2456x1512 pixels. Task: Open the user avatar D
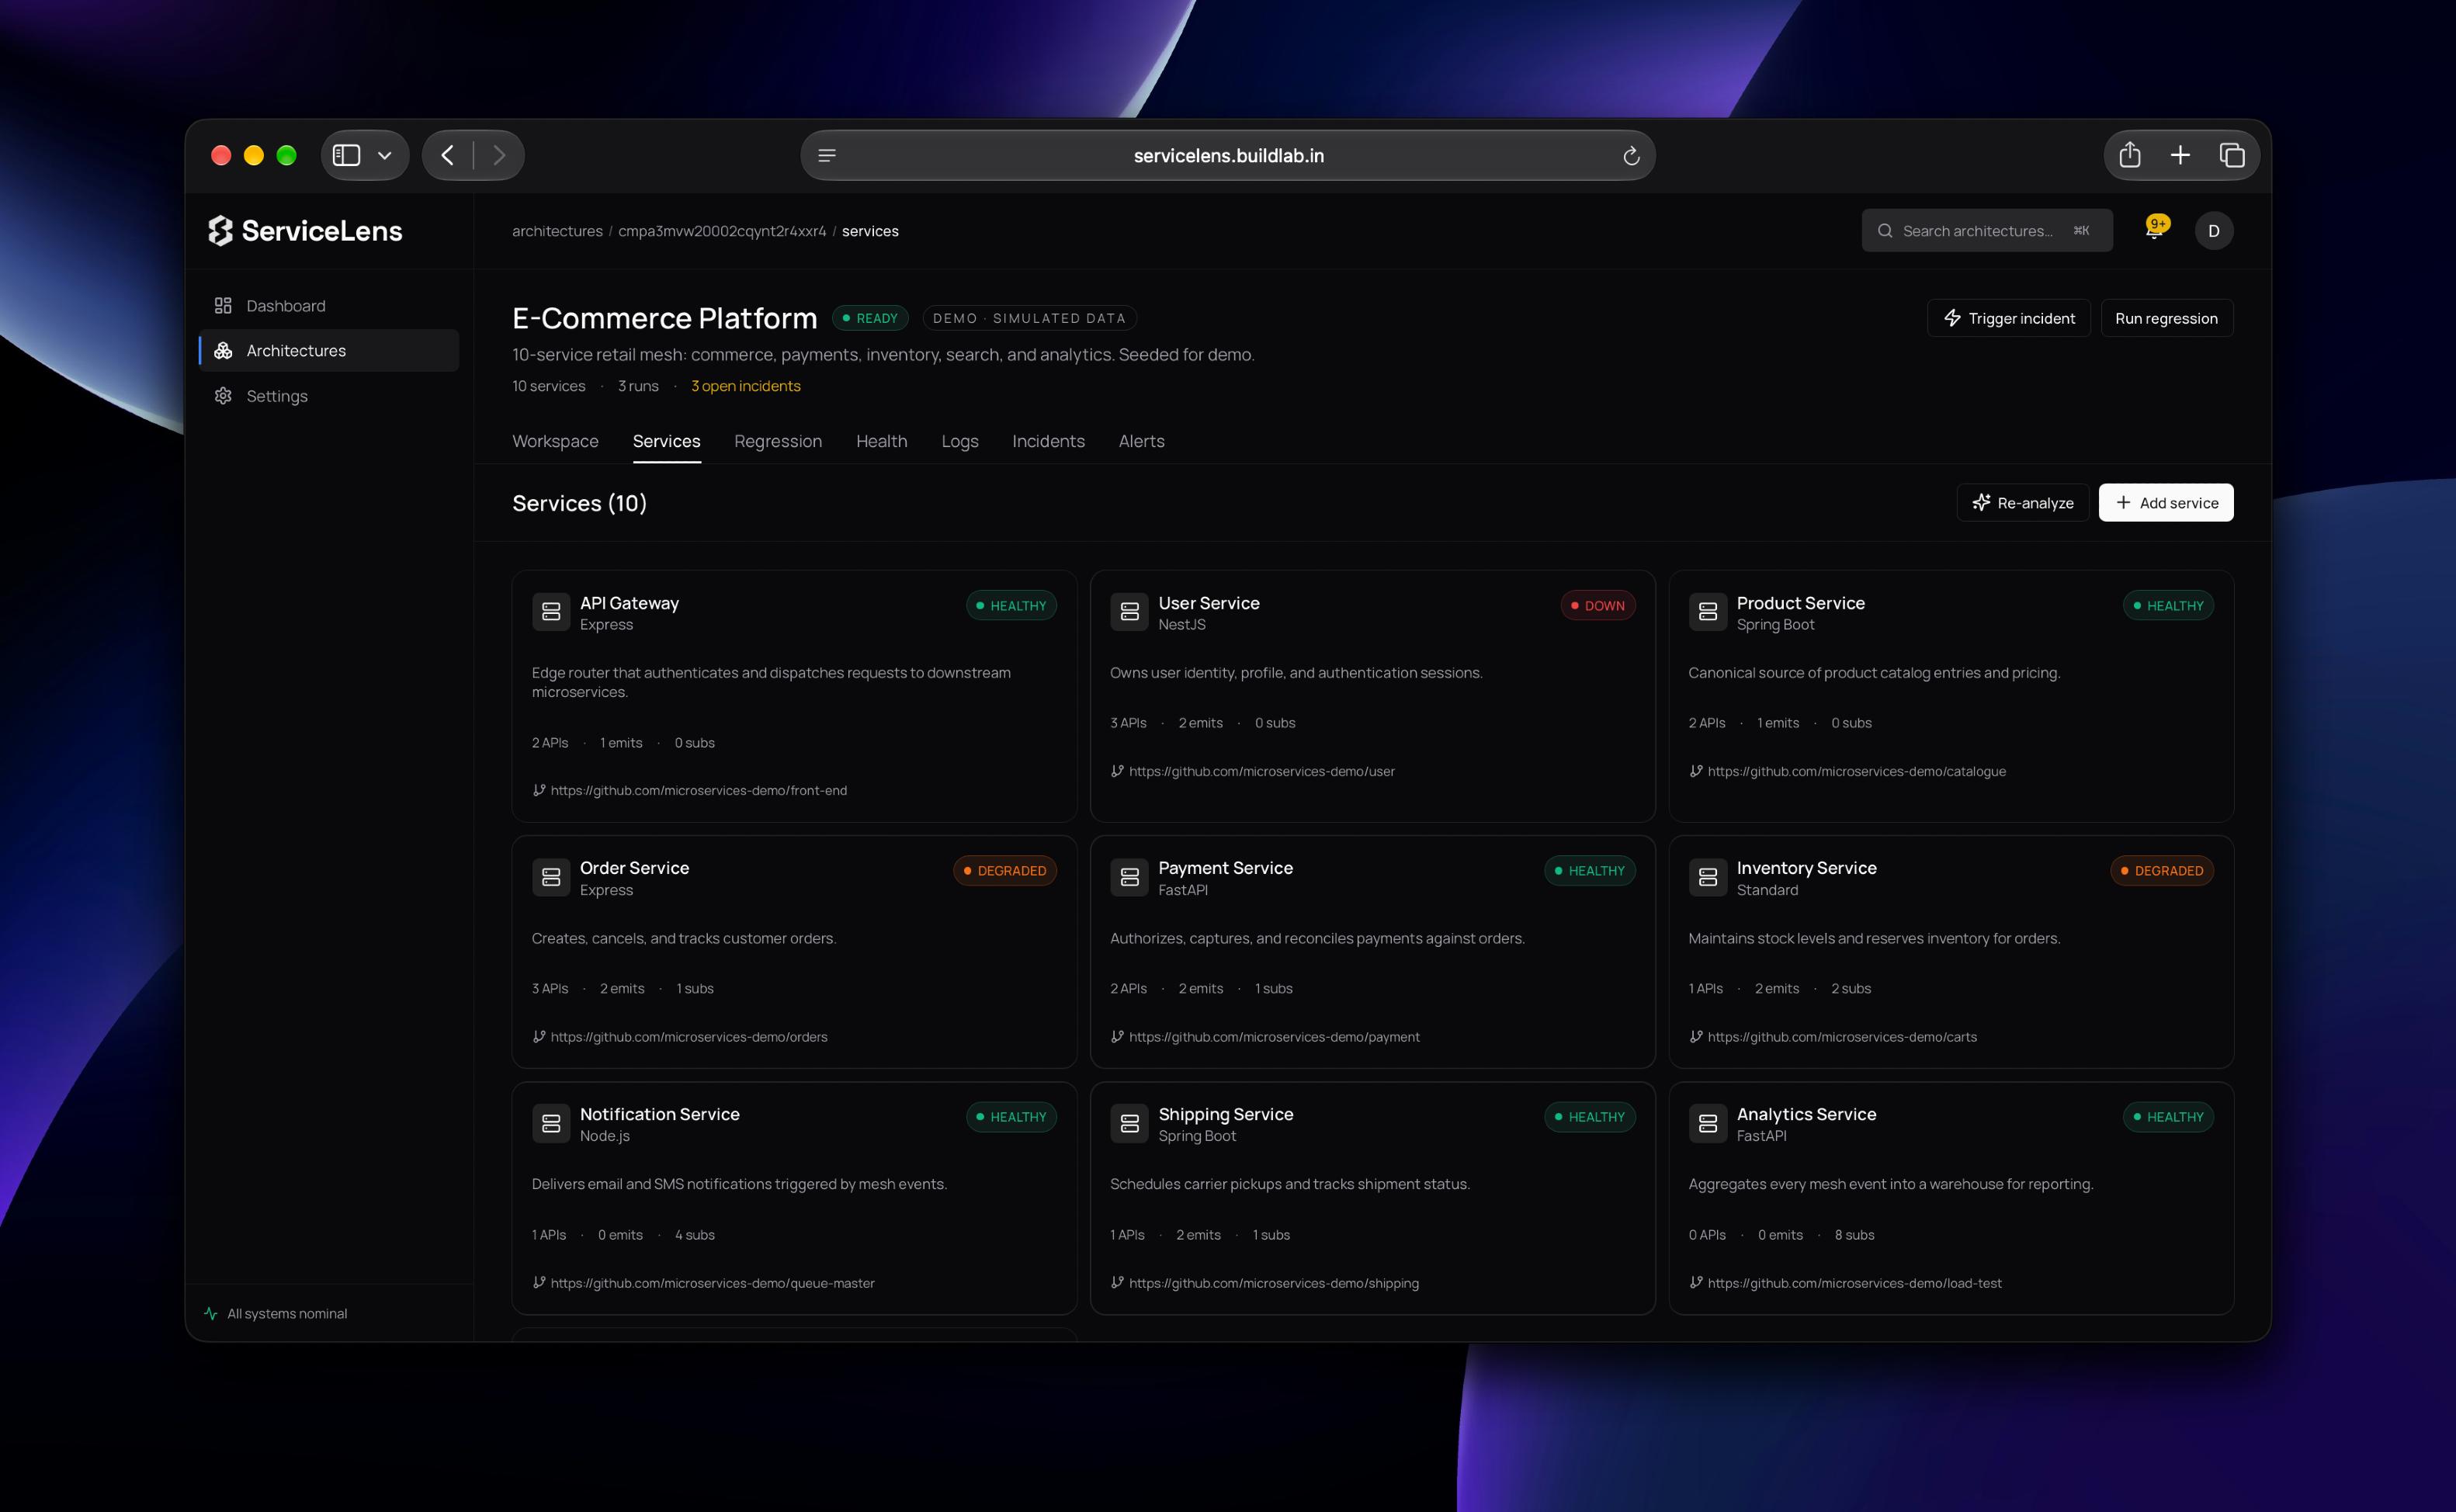click(2213, 231)
